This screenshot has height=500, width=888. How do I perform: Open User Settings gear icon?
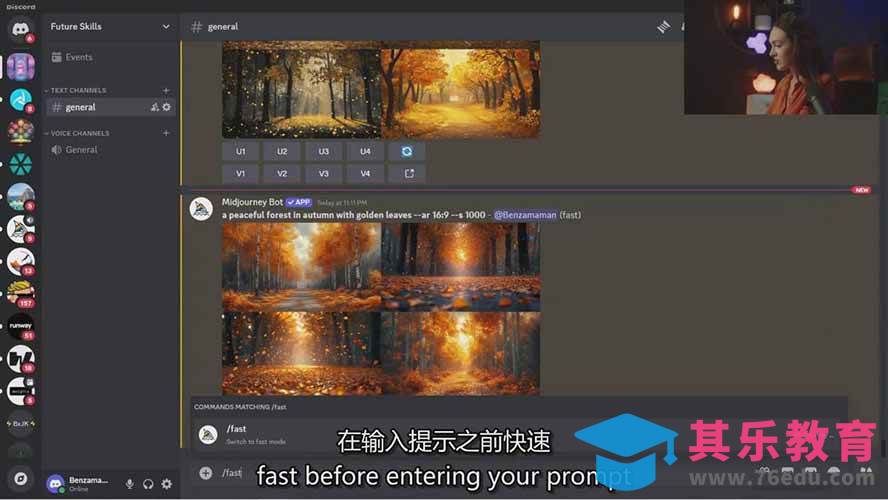point(166,484)
